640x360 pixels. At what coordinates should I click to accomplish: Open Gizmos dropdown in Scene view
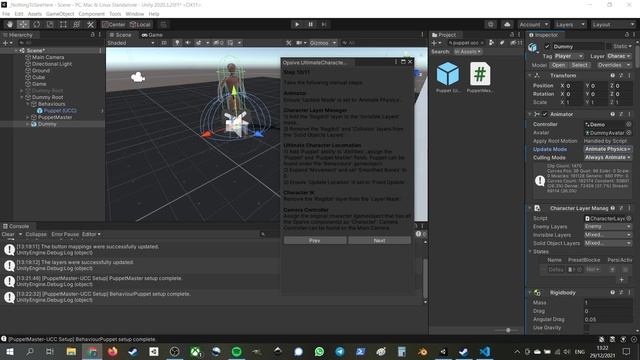pos(322,42)
